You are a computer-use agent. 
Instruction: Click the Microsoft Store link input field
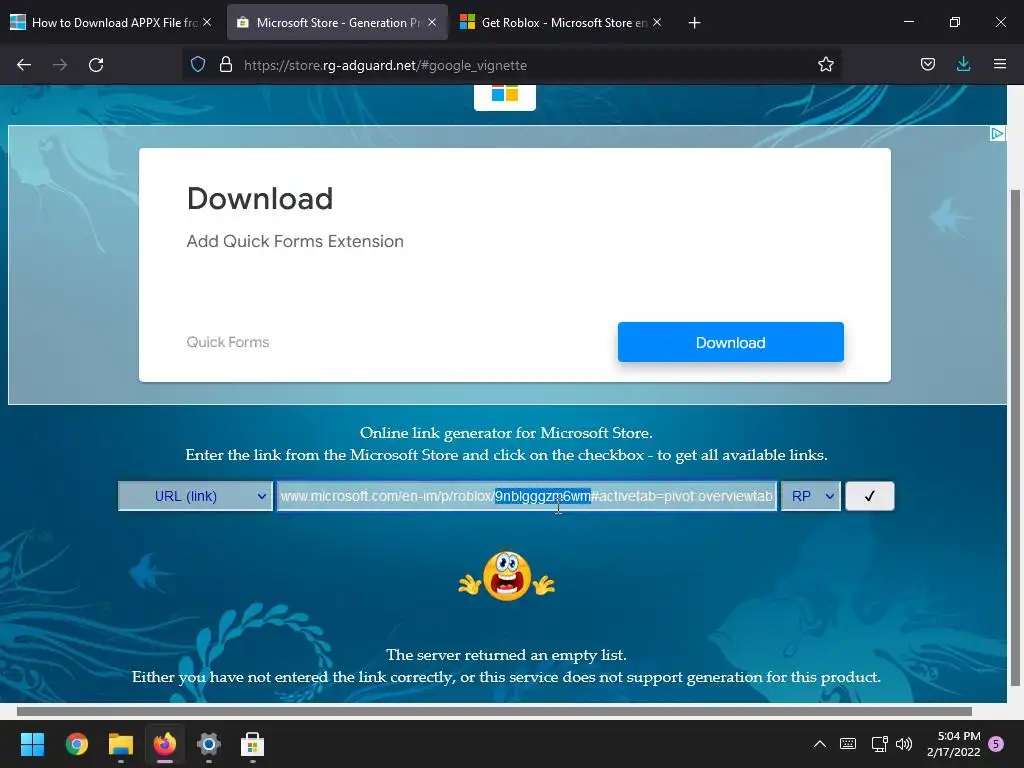[x=526, y=496]
